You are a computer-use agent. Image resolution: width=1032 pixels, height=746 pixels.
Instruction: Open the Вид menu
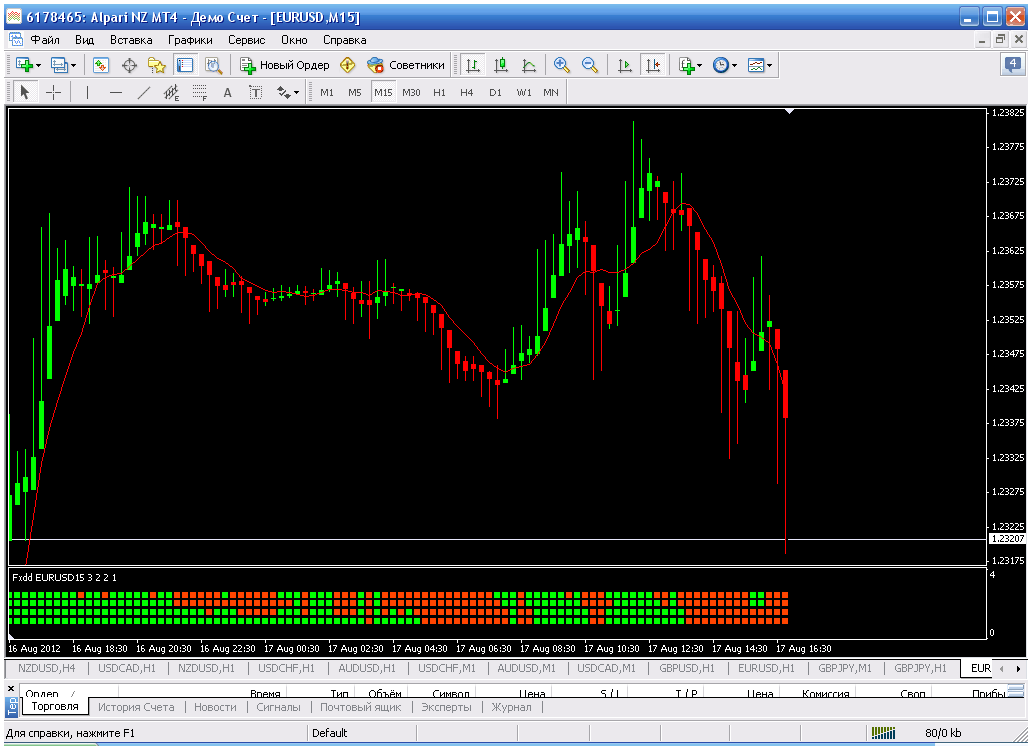84,40
